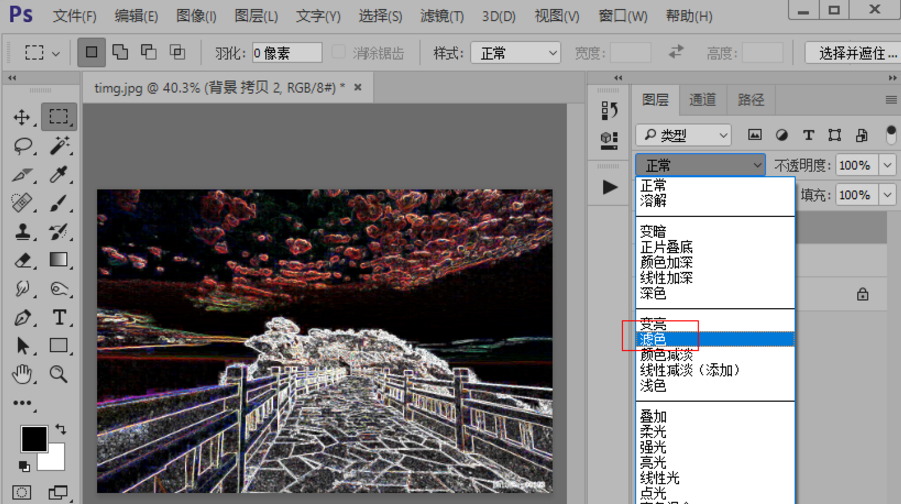Open the Actions panel play icon
The width and height of the screenshot is (901, 504).
click(610, 187)
